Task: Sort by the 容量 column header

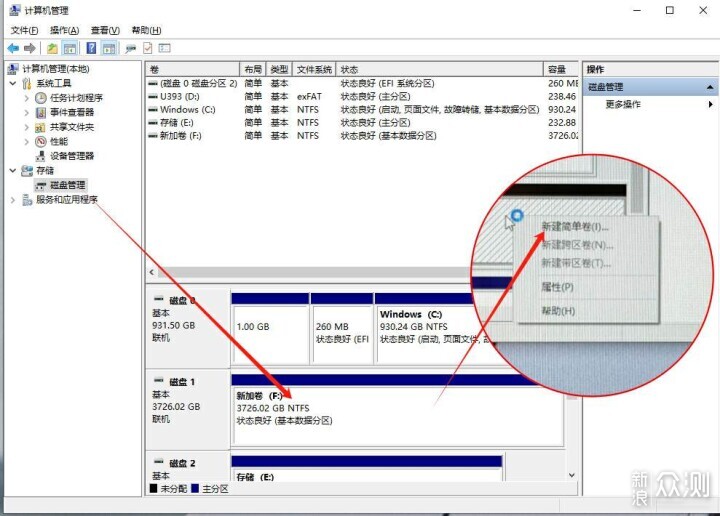Action: (561, 69)
